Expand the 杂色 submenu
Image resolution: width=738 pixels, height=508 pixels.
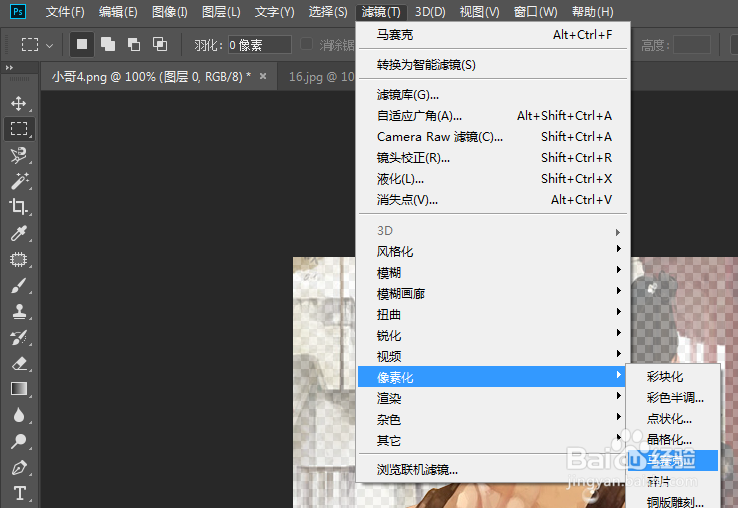pos(493,419)
